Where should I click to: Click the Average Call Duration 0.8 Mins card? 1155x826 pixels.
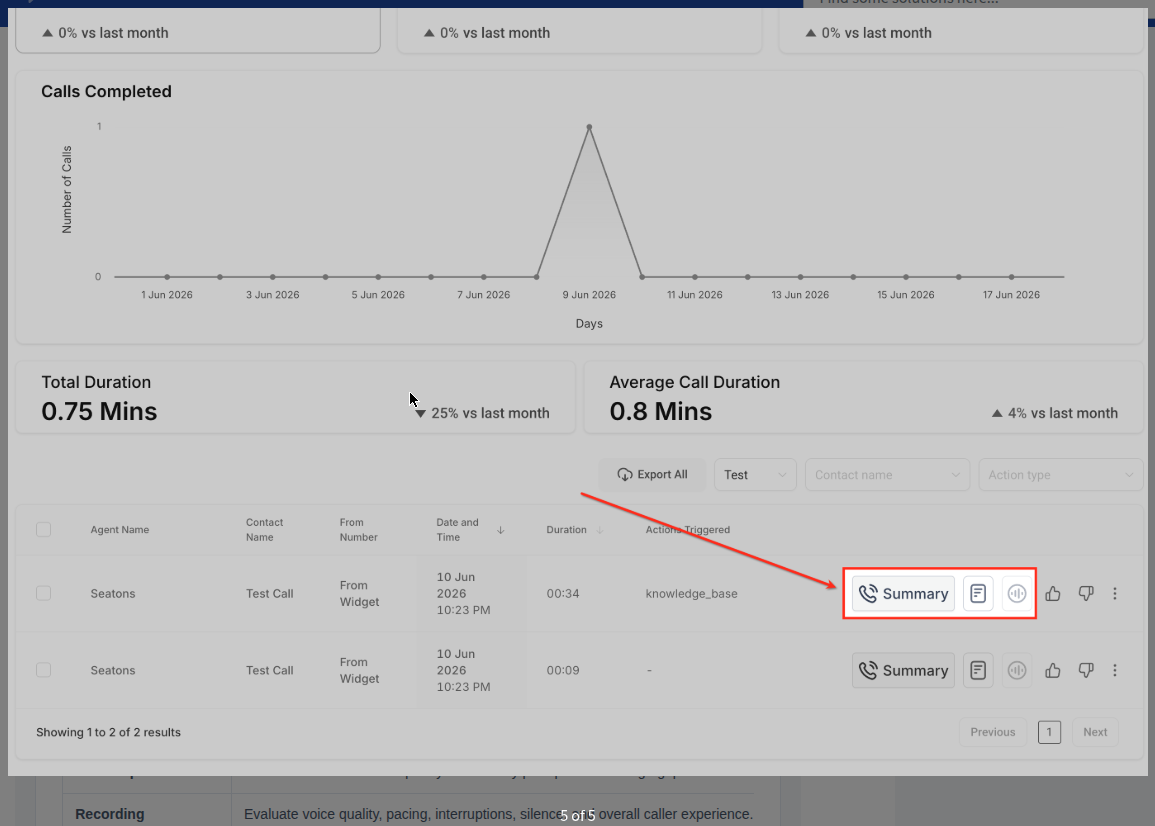pos(863,397)
